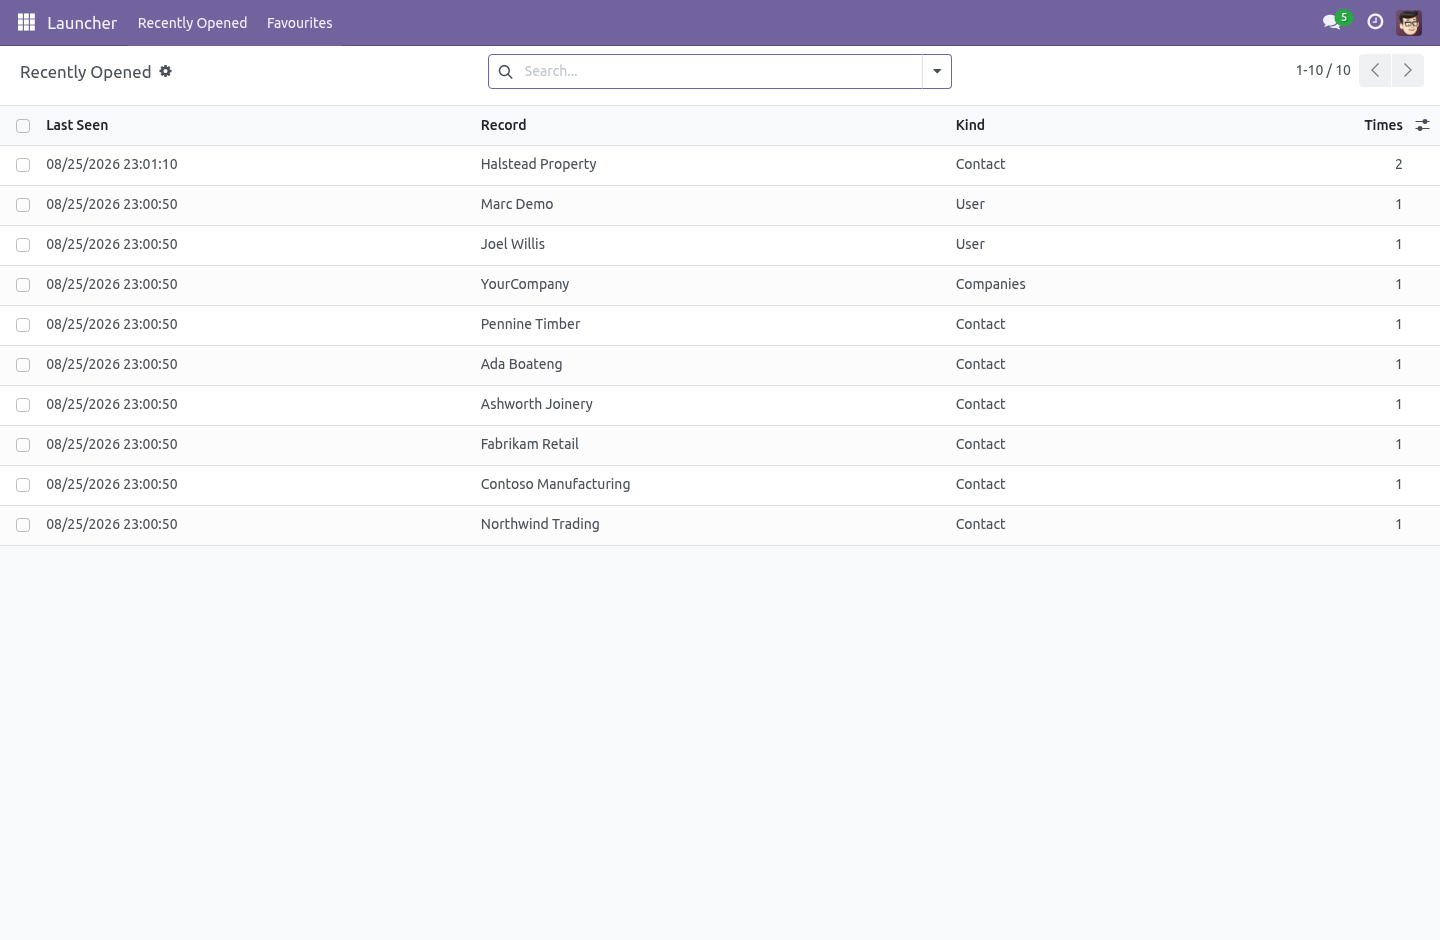Click the 08/25/2026 23:01:10 timestamp
1440x940 pixels.
112,164
